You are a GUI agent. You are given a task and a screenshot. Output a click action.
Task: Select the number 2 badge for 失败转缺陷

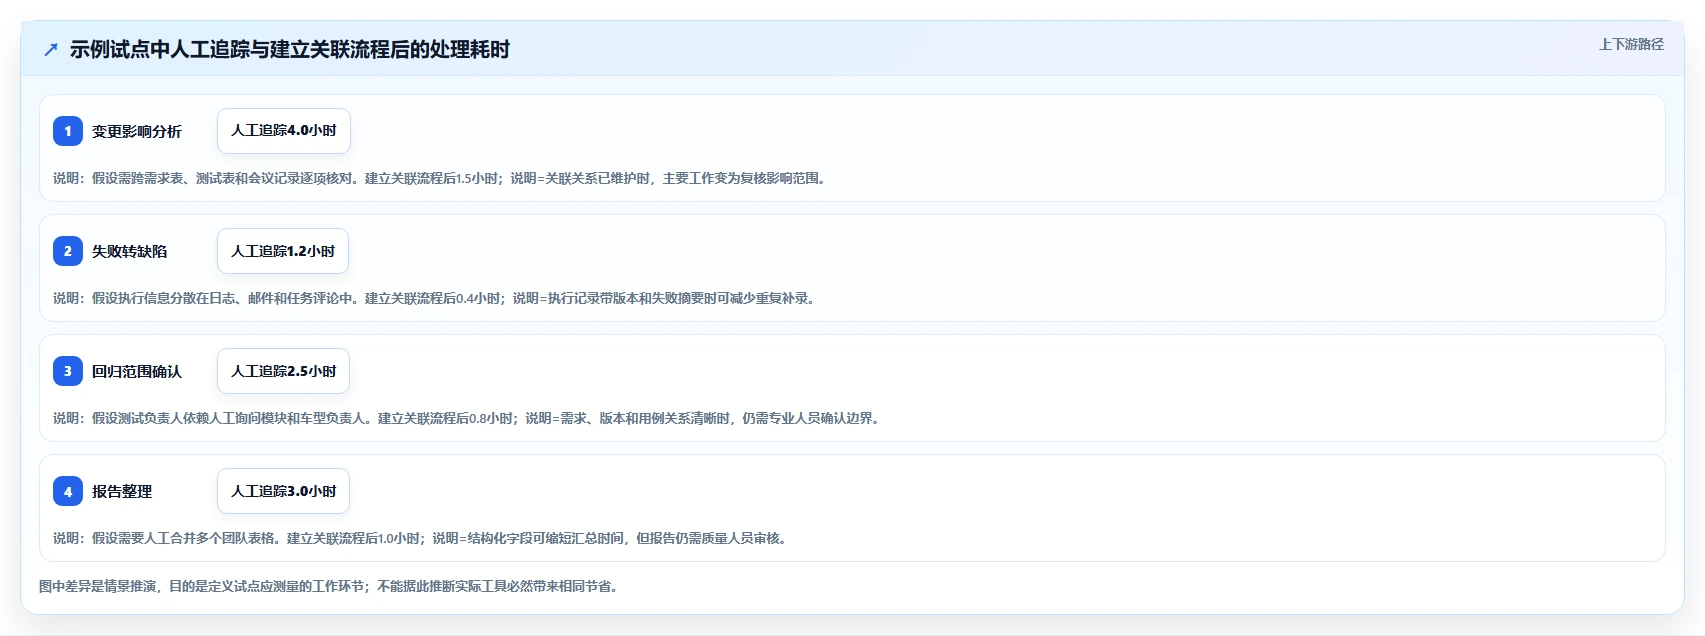click(x=68, y=251)
